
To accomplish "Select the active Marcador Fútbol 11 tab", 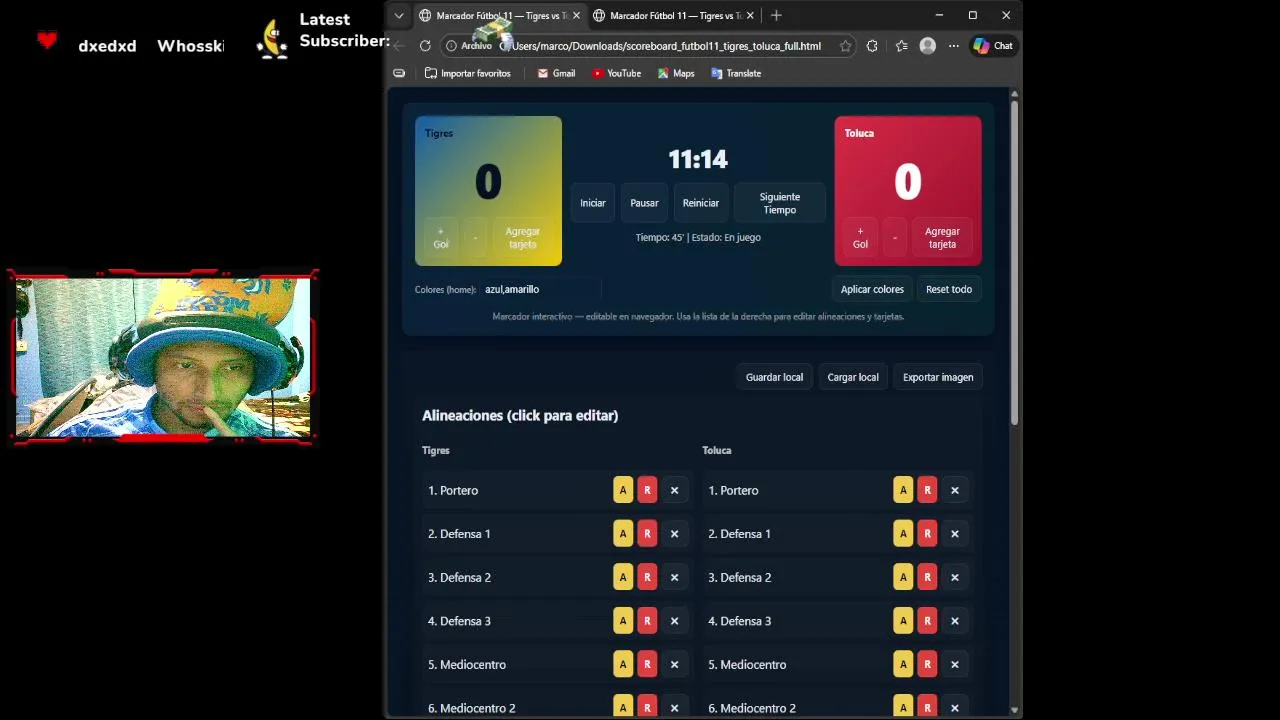I will (x=498, y=16).
